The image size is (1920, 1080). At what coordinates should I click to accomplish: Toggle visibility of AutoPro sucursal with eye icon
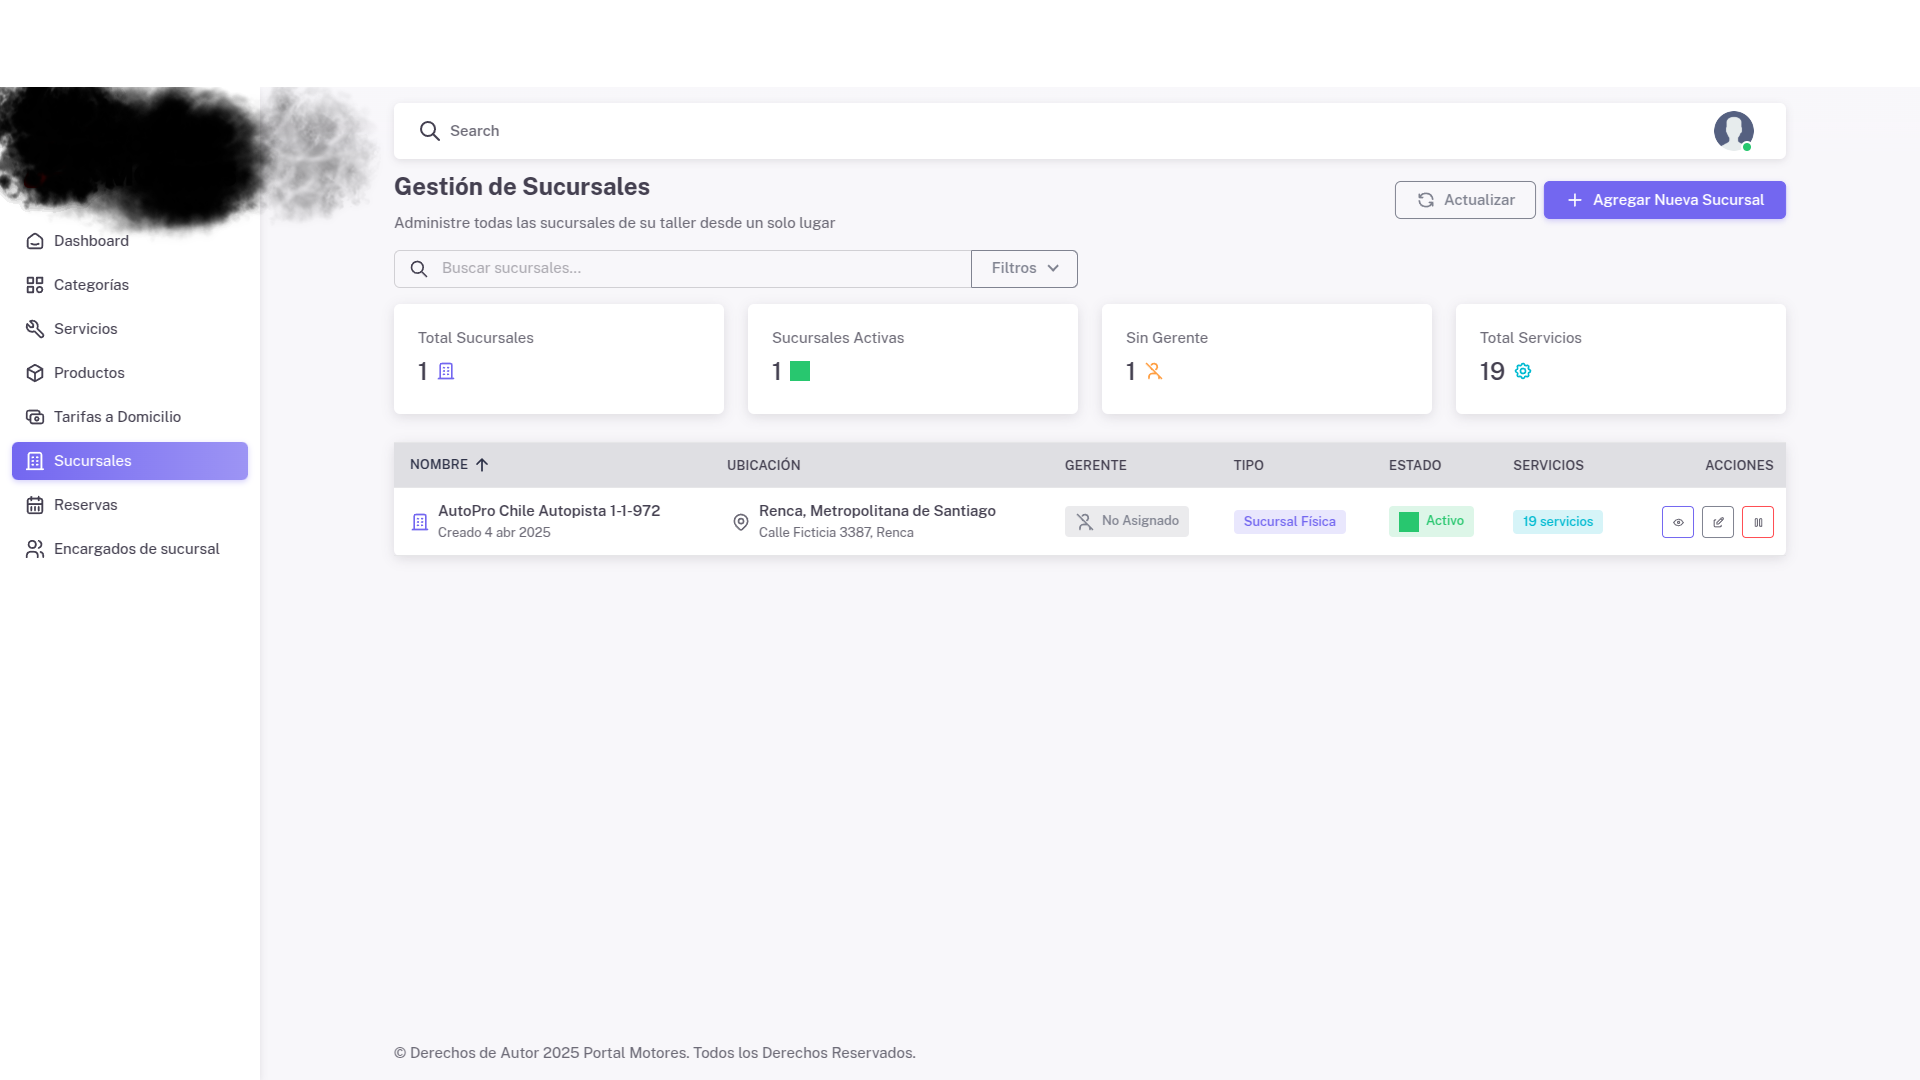(1678, 521)
